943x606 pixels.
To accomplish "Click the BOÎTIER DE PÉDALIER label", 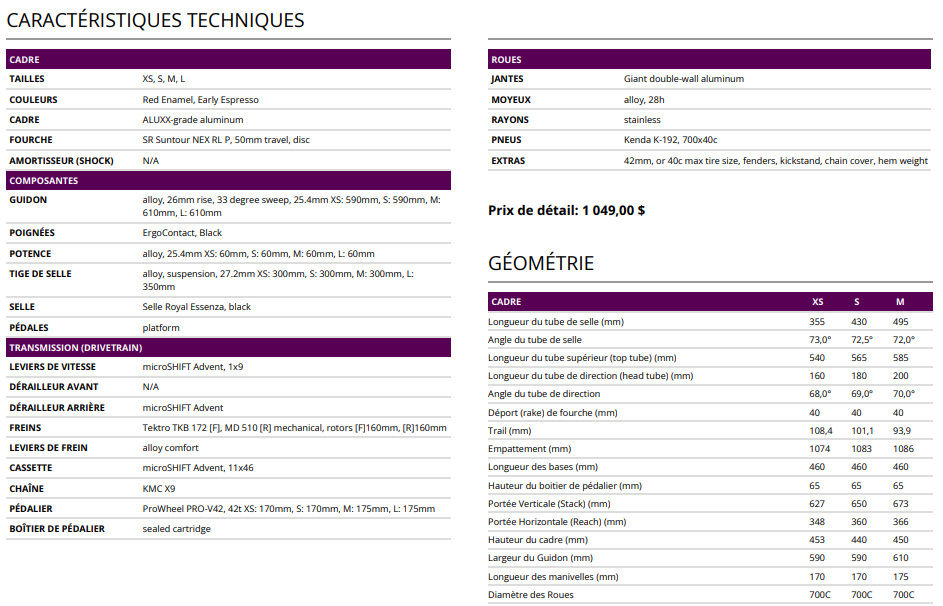I will coord(57,529).
